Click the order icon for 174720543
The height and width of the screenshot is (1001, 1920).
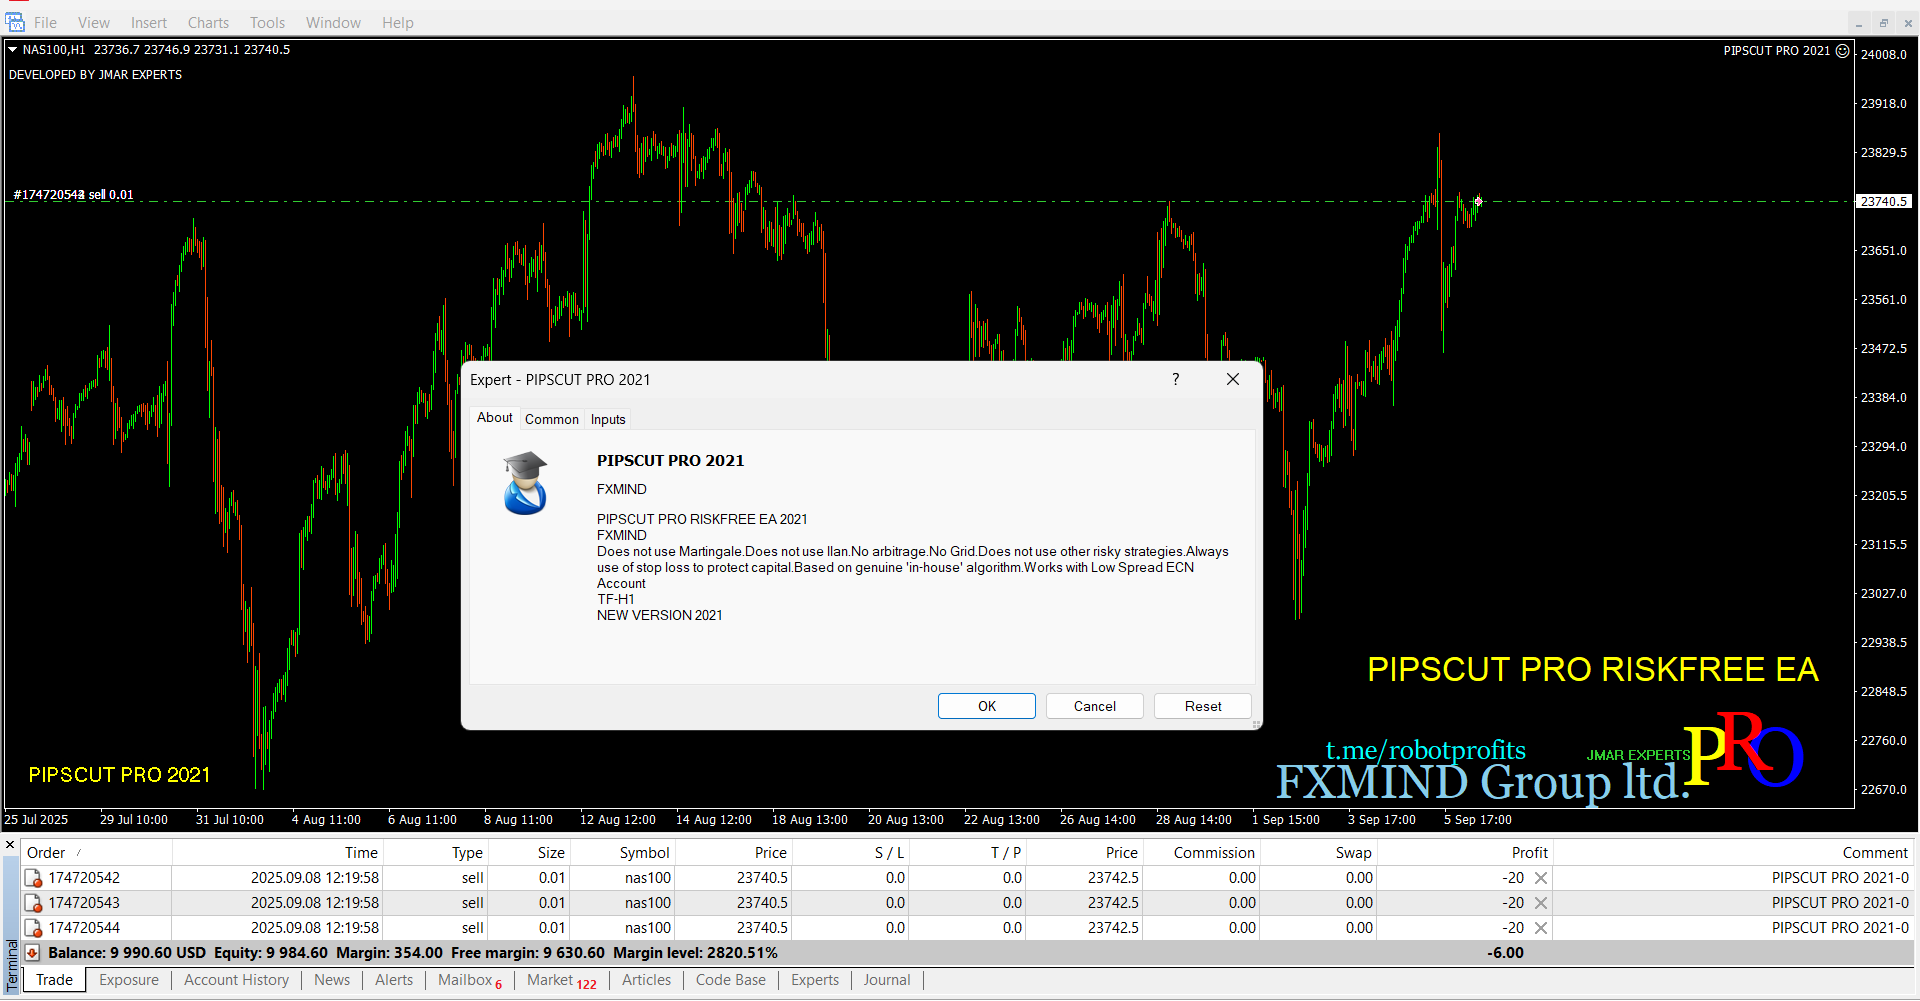point(33,903)
